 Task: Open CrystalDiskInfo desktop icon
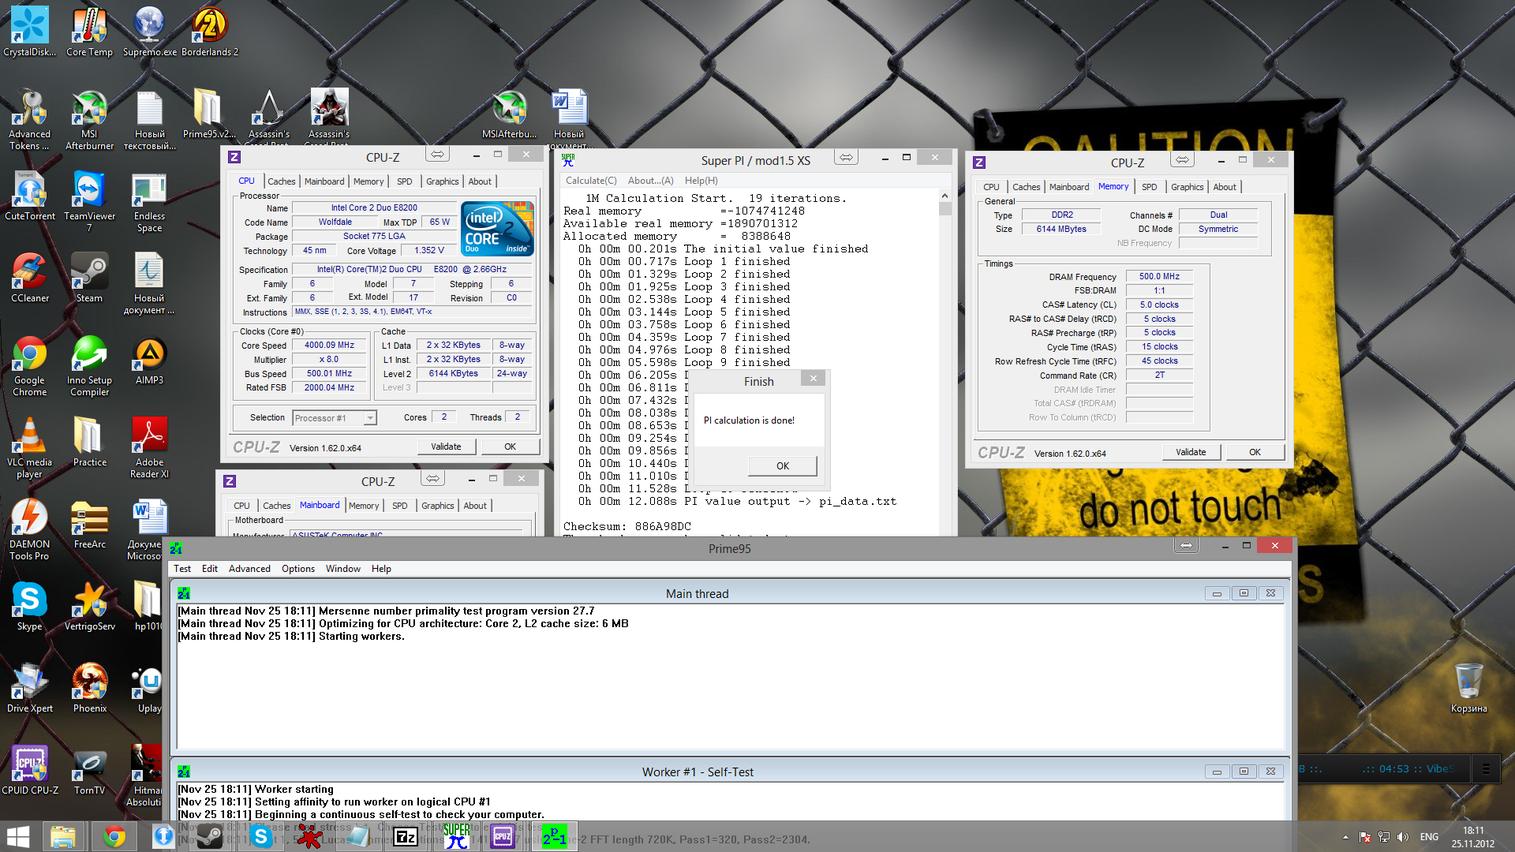29,32
